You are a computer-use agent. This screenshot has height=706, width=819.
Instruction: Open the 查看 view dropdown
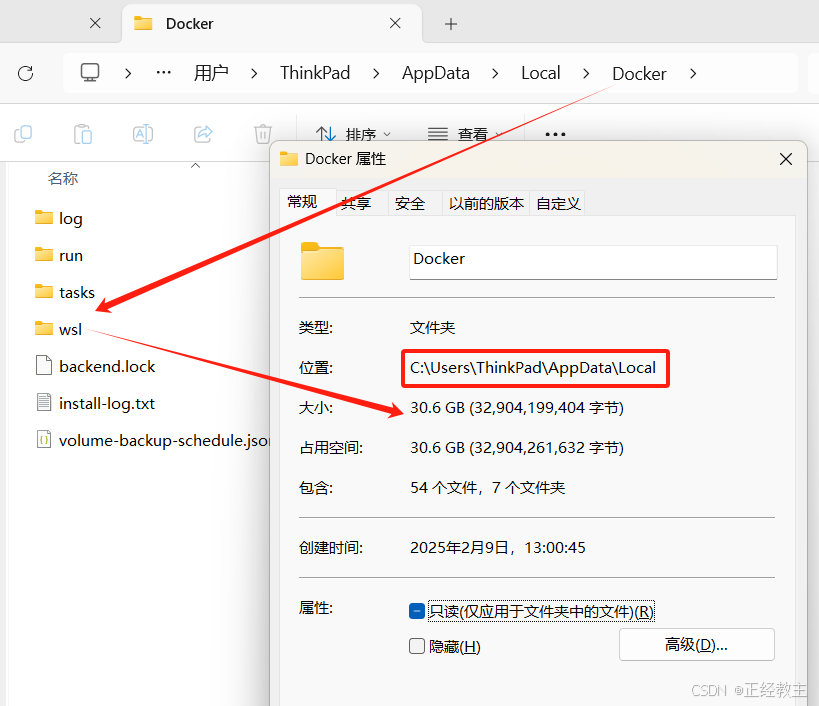click(464, 134)
